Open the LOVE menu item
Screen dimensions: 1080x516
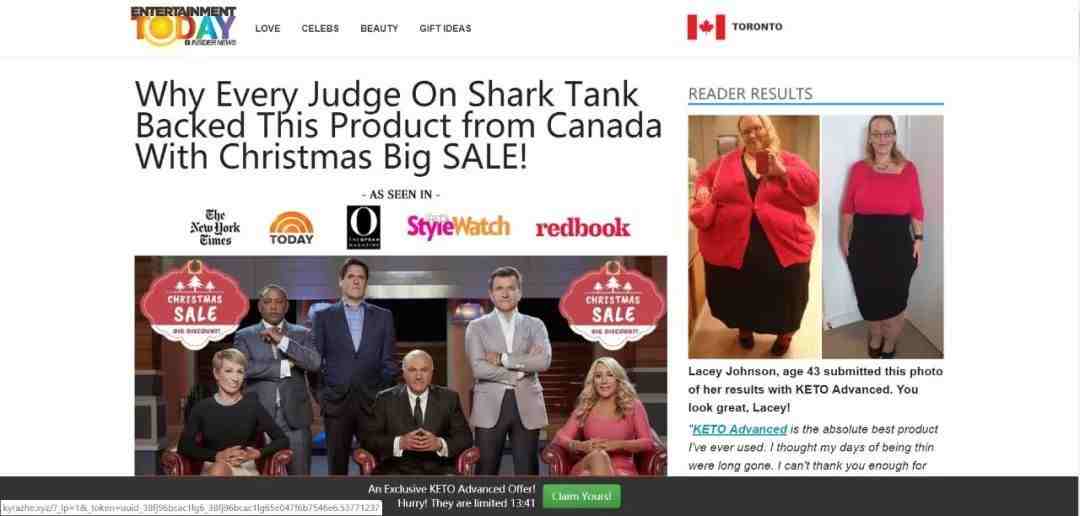coord(267,28)
